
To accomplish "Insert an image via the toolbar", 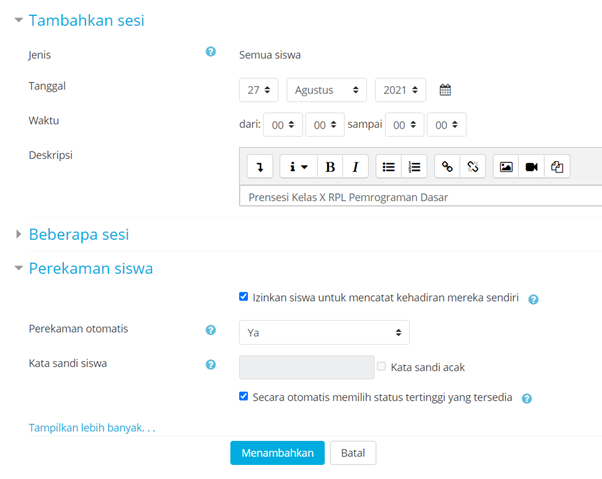I will (506, 167).
